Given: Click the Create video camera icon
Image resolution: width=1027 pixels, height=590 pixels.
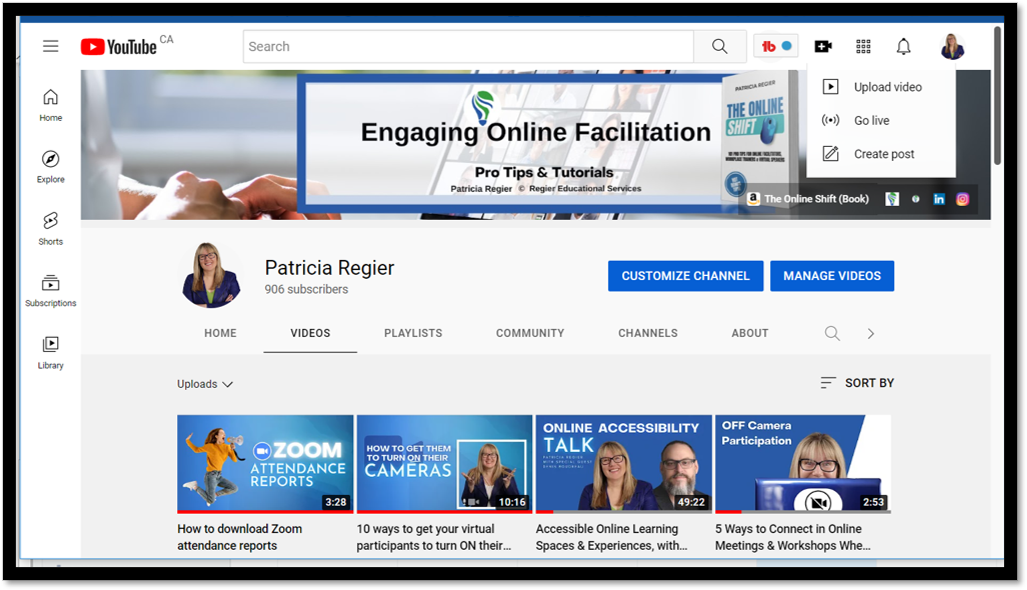Looking at the screenshot, I should click(x=823, y=46).
